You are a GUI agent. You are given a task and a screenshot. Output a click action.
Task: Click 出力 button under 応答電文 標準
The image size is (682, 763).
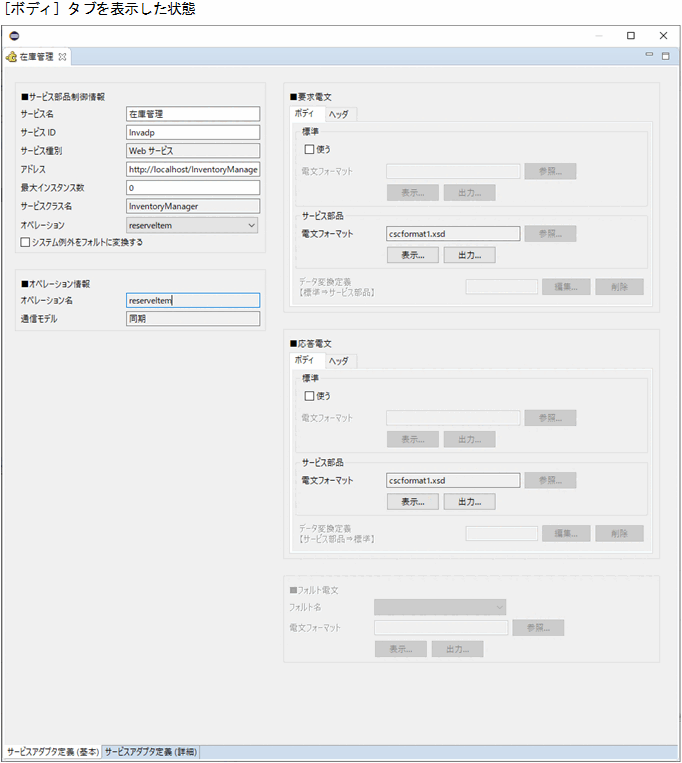point(469,439)
